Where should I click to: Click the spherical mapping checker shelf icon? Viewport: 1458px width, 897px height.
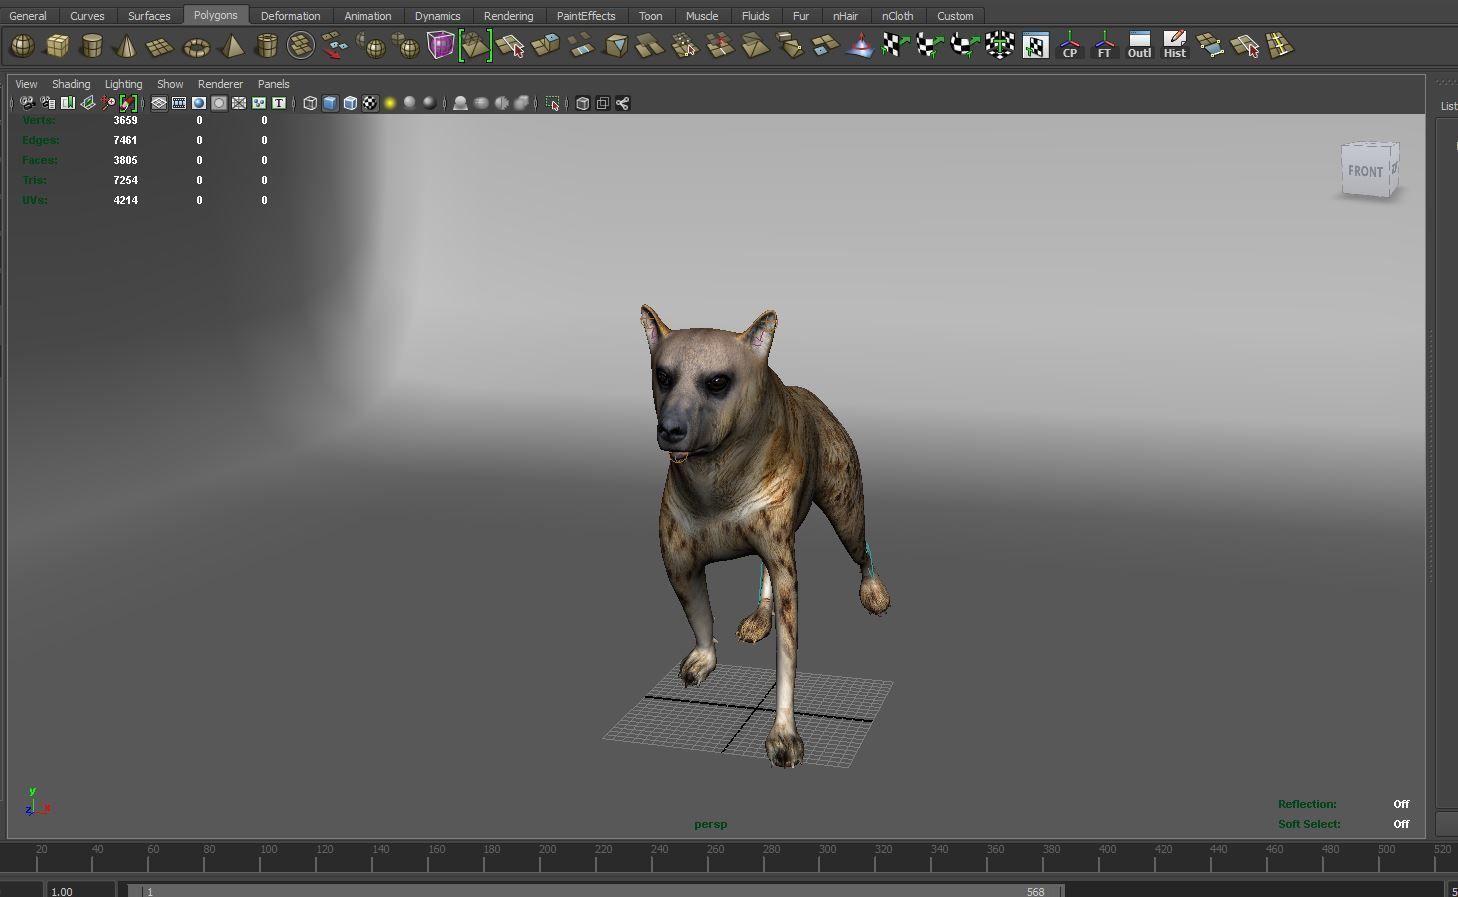click(x=964, y=46)
